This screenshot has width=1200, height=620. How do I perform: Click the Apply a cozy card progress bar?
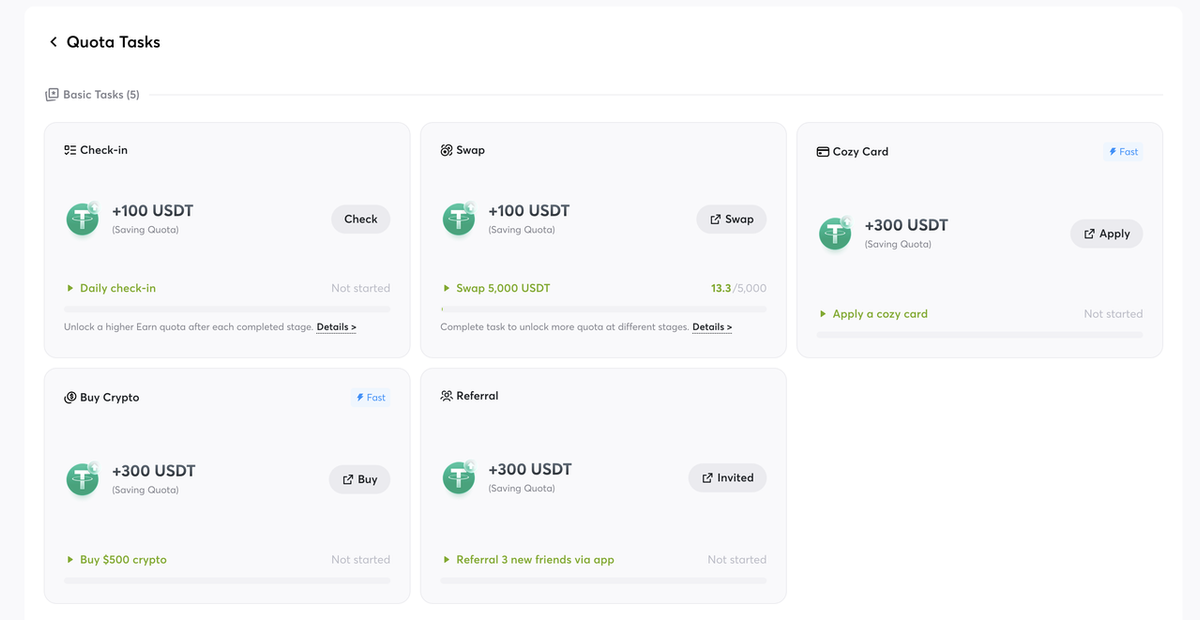click(x=980, y=334)
